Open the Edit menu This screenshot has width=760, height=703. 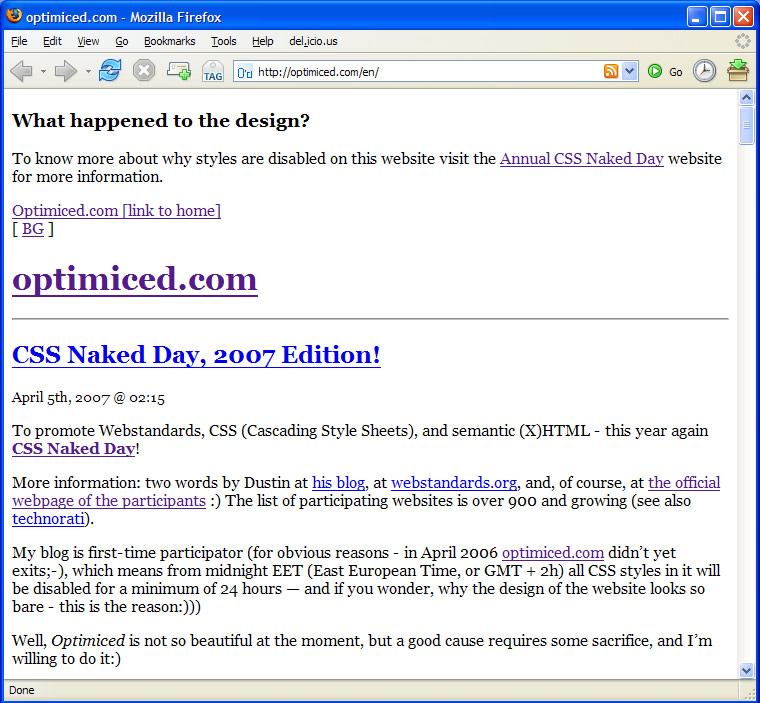(x=52, y=41)
